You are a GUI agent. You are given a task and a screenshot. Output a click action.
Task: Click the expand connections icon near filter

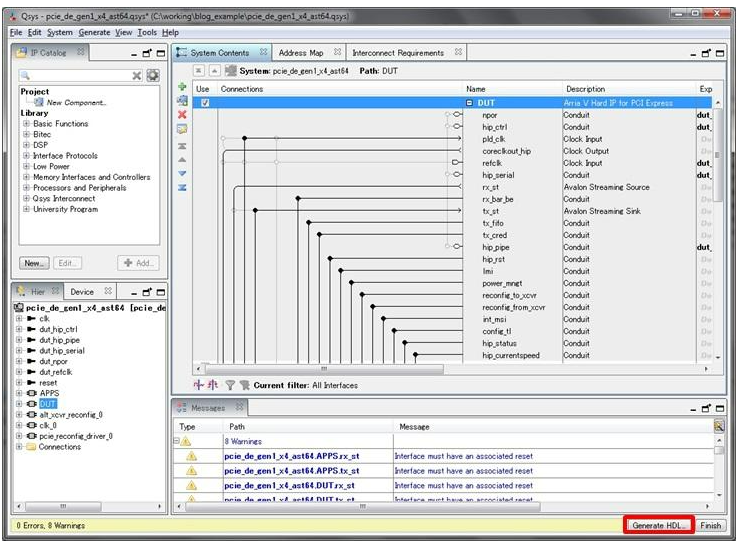tap(198, 385)
